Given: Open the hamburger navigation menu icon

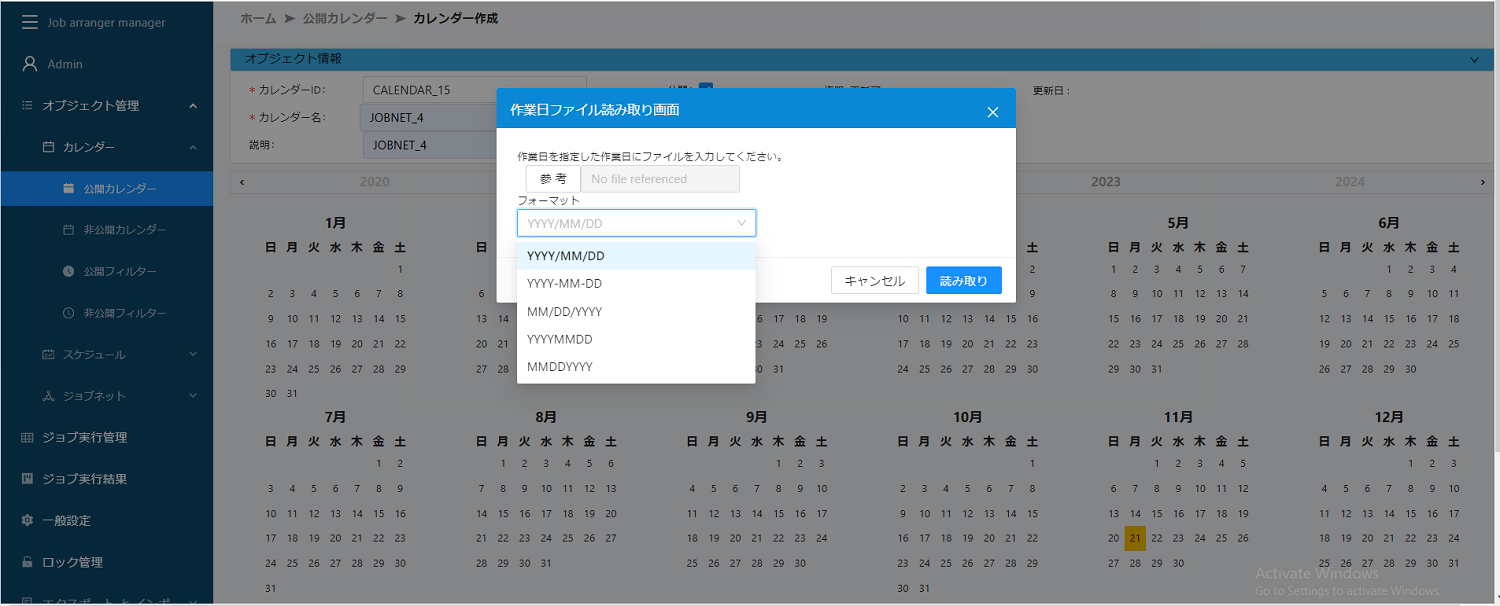Looking at the screenshot, I should (28, 21).
